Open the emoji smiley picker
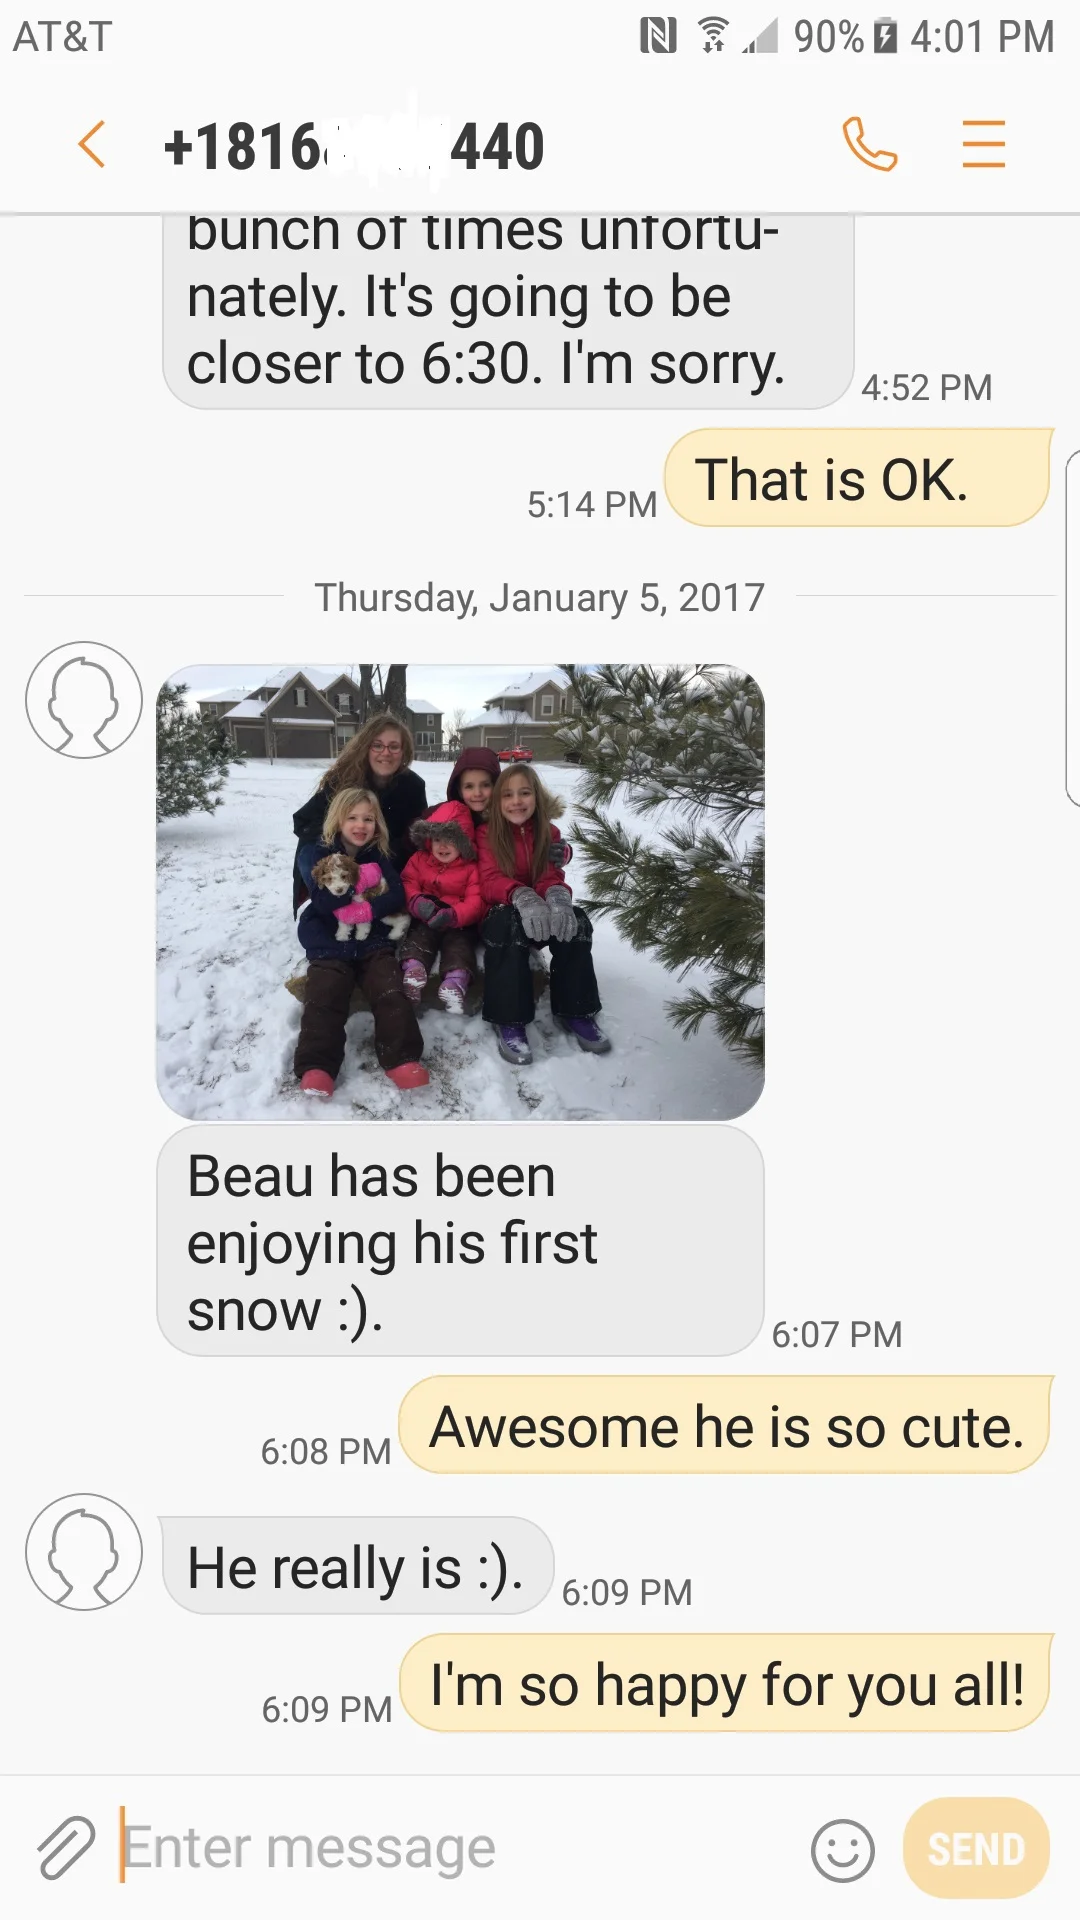 pyautogui.click(x=842, y=1850)
